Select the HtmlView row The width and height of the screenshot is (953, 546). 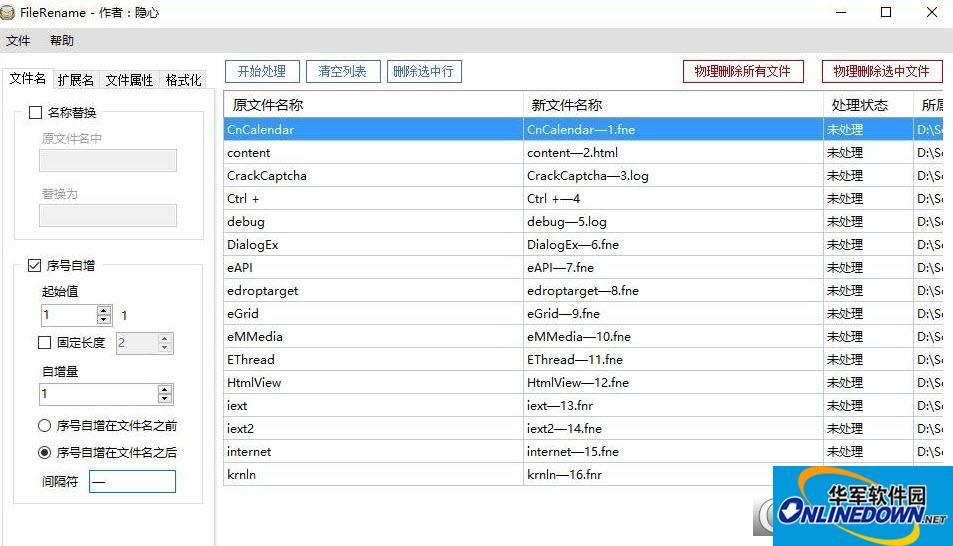coord(583,382)
